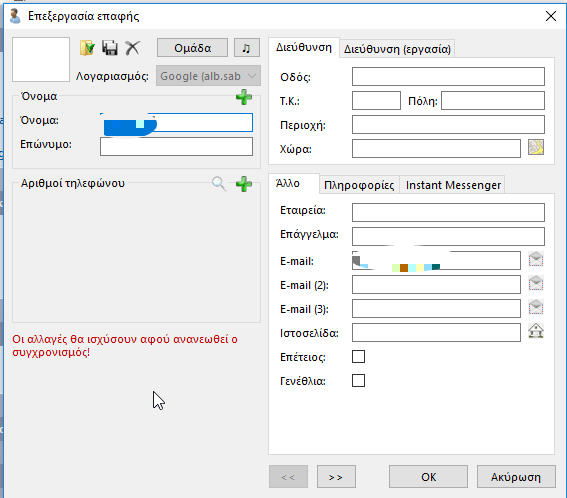Click the Λογαριασμός: label
Screen dimensions: 567x498
pos(112,76)
